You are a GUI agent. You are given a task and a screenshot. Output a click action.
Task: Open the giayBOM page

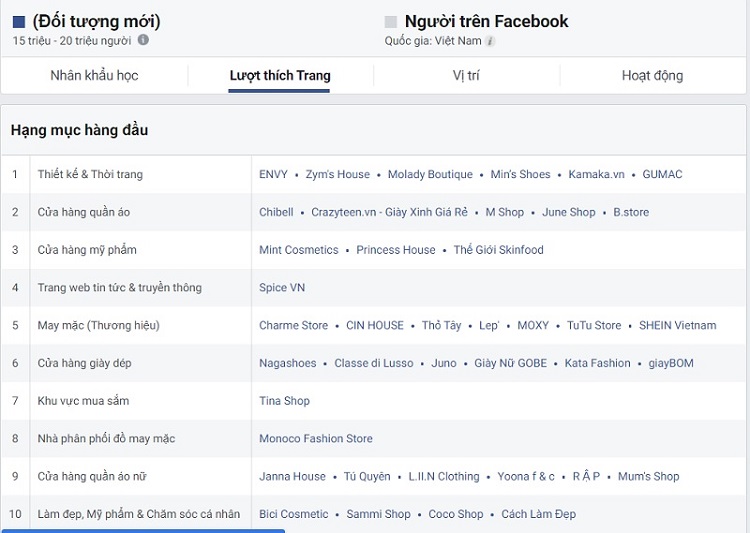click(x=671, y=363)
